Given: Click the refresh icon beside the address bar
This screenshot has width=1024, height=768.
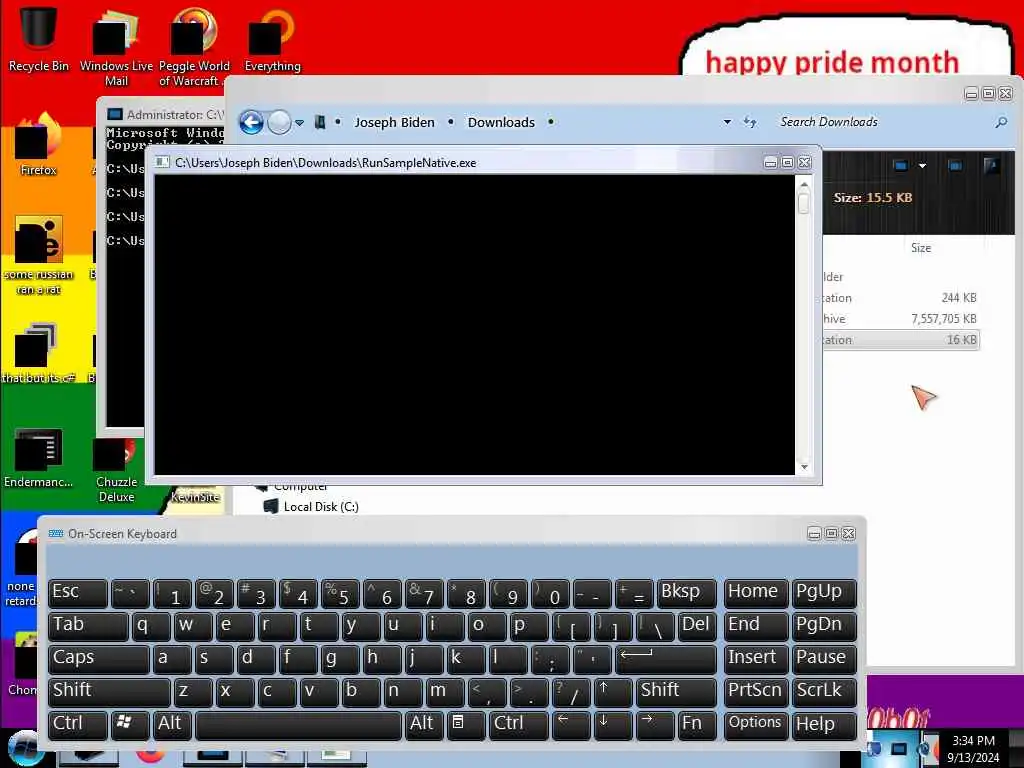Looking at the screenshot, I should tap(750, 122).
